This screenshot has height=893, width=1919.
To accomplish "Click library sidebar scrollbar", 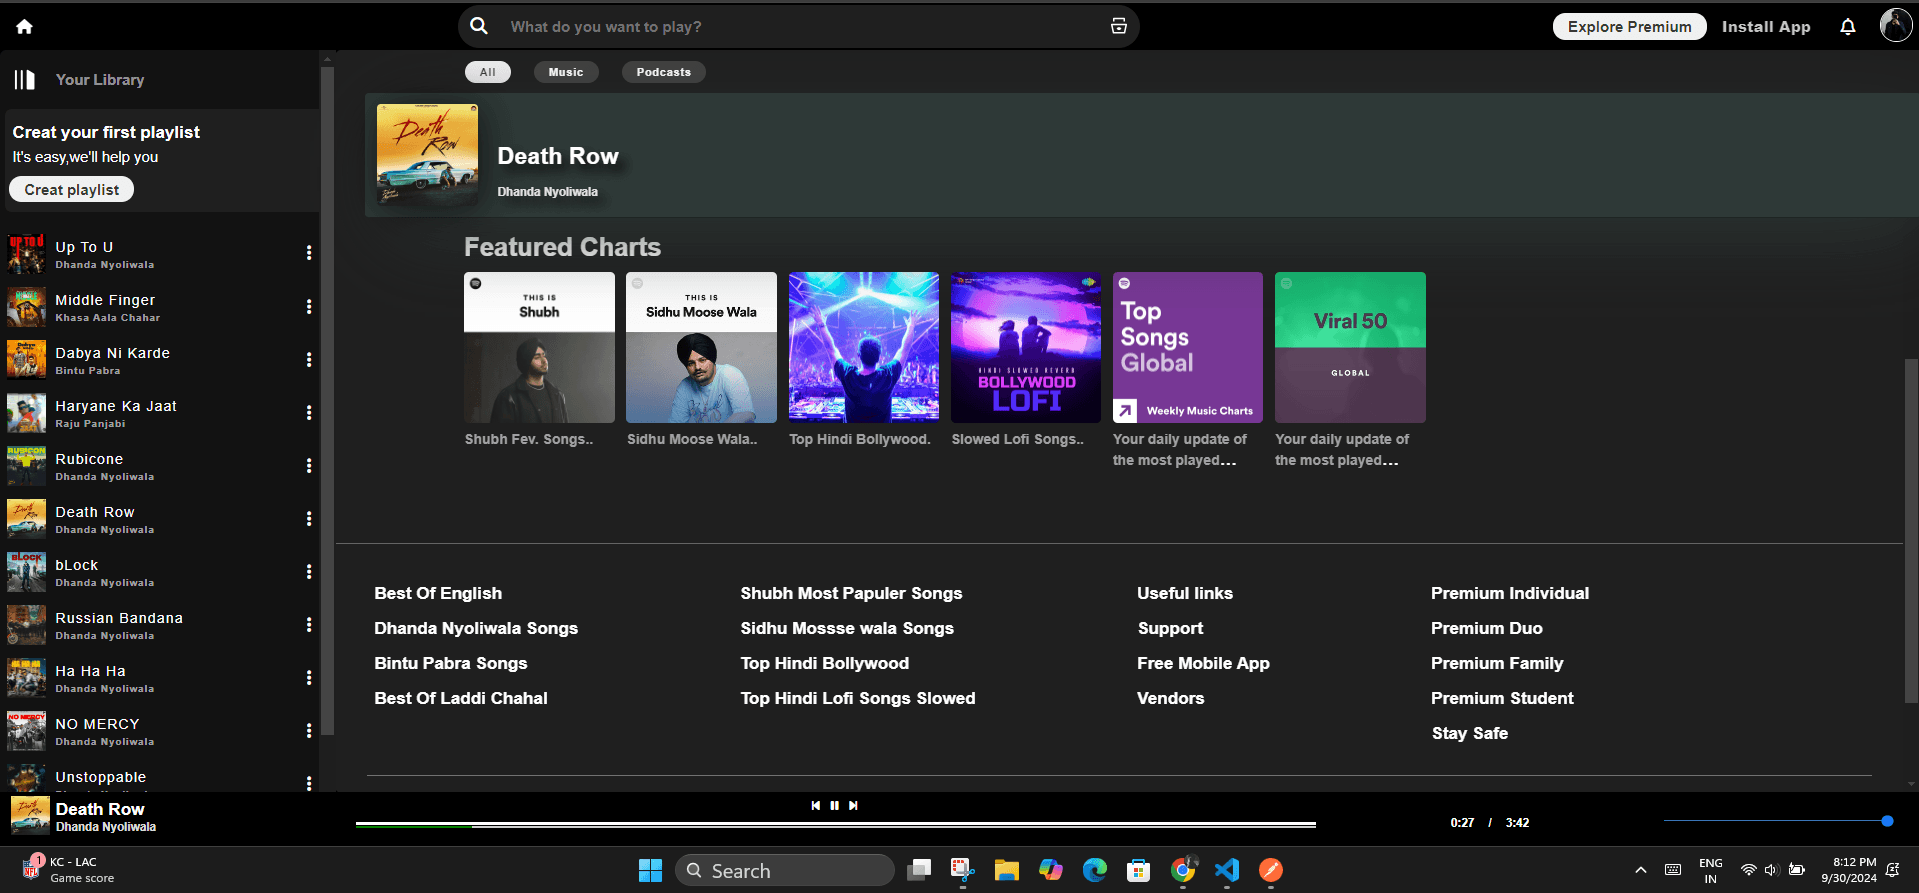I will tap(326, 400).
